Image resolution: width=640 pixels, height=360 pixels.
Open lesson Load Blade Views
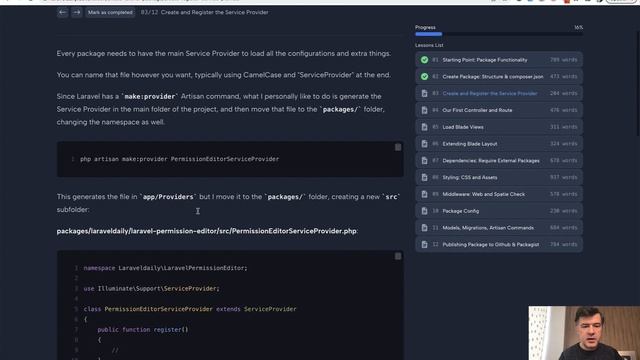coord(499,127)
